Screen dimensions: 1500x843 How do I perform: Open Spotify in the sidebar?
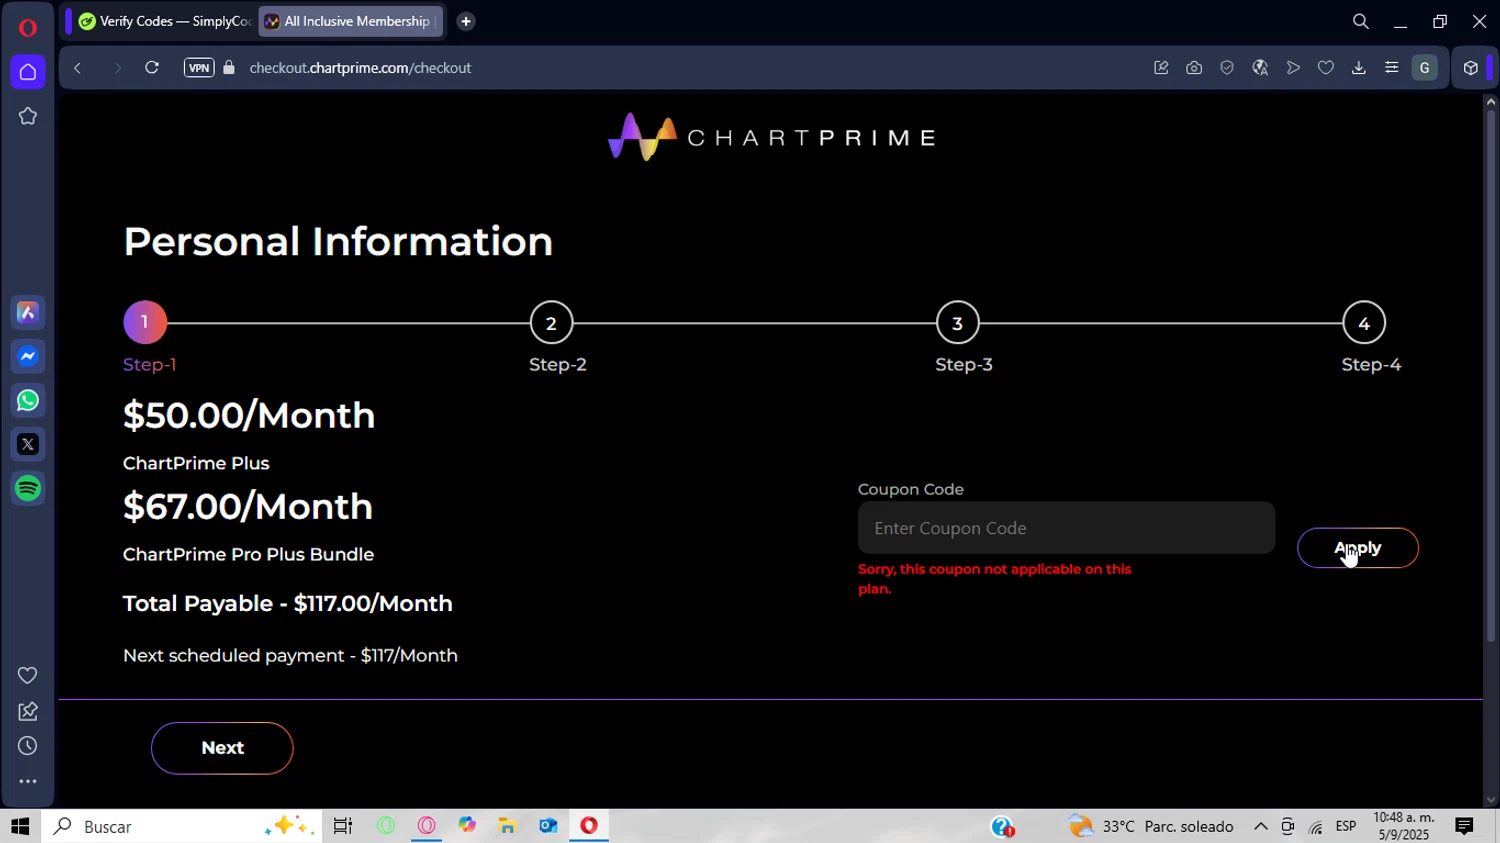pos(28,488)
